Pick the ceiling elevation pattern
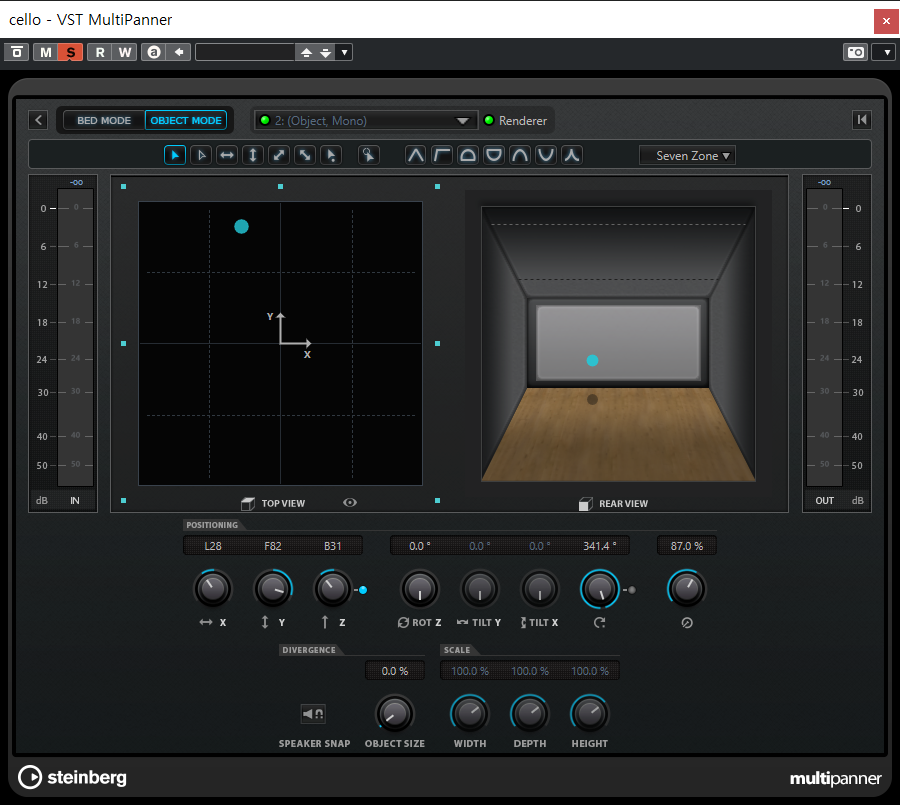Screen dimensions: 900x805 click(x=441, y=155)
